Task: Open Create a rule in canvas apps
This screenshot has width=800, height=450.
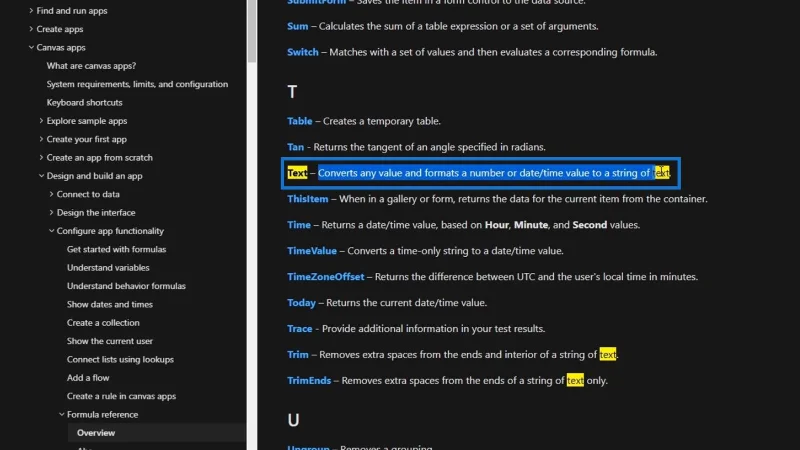Action: 121,396
